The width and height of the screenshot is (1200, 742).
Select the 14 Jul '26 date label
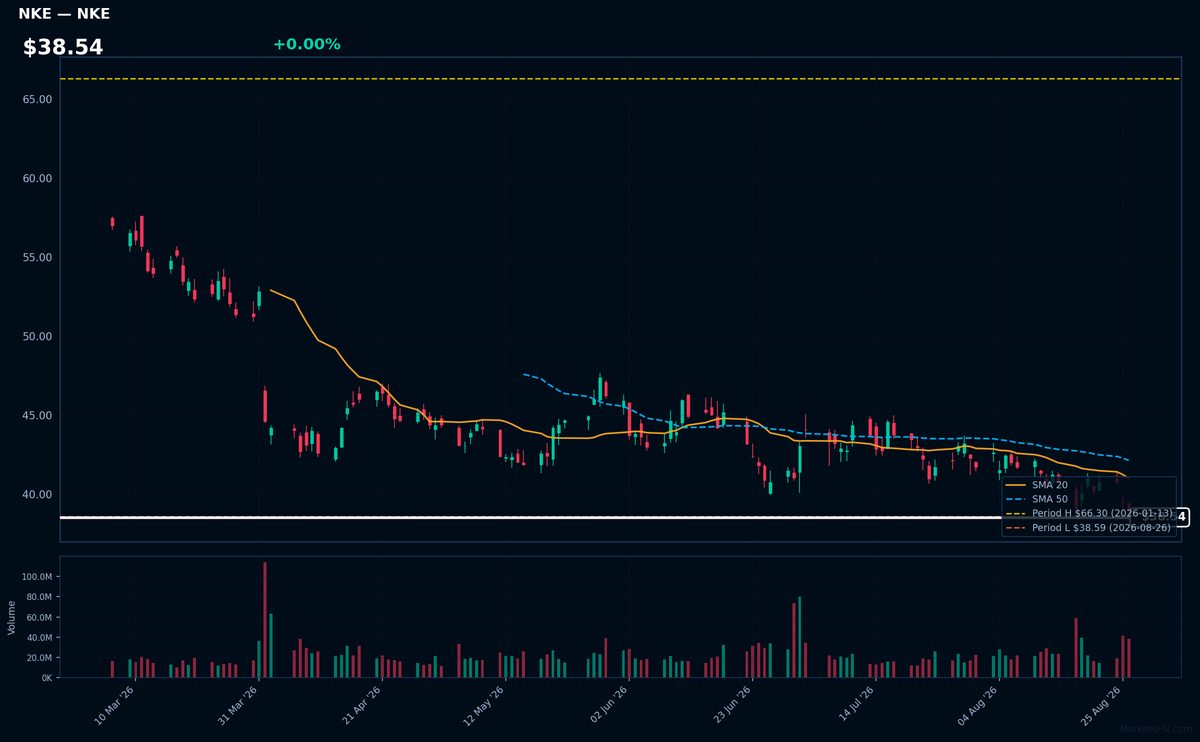[x=855, y=706]
